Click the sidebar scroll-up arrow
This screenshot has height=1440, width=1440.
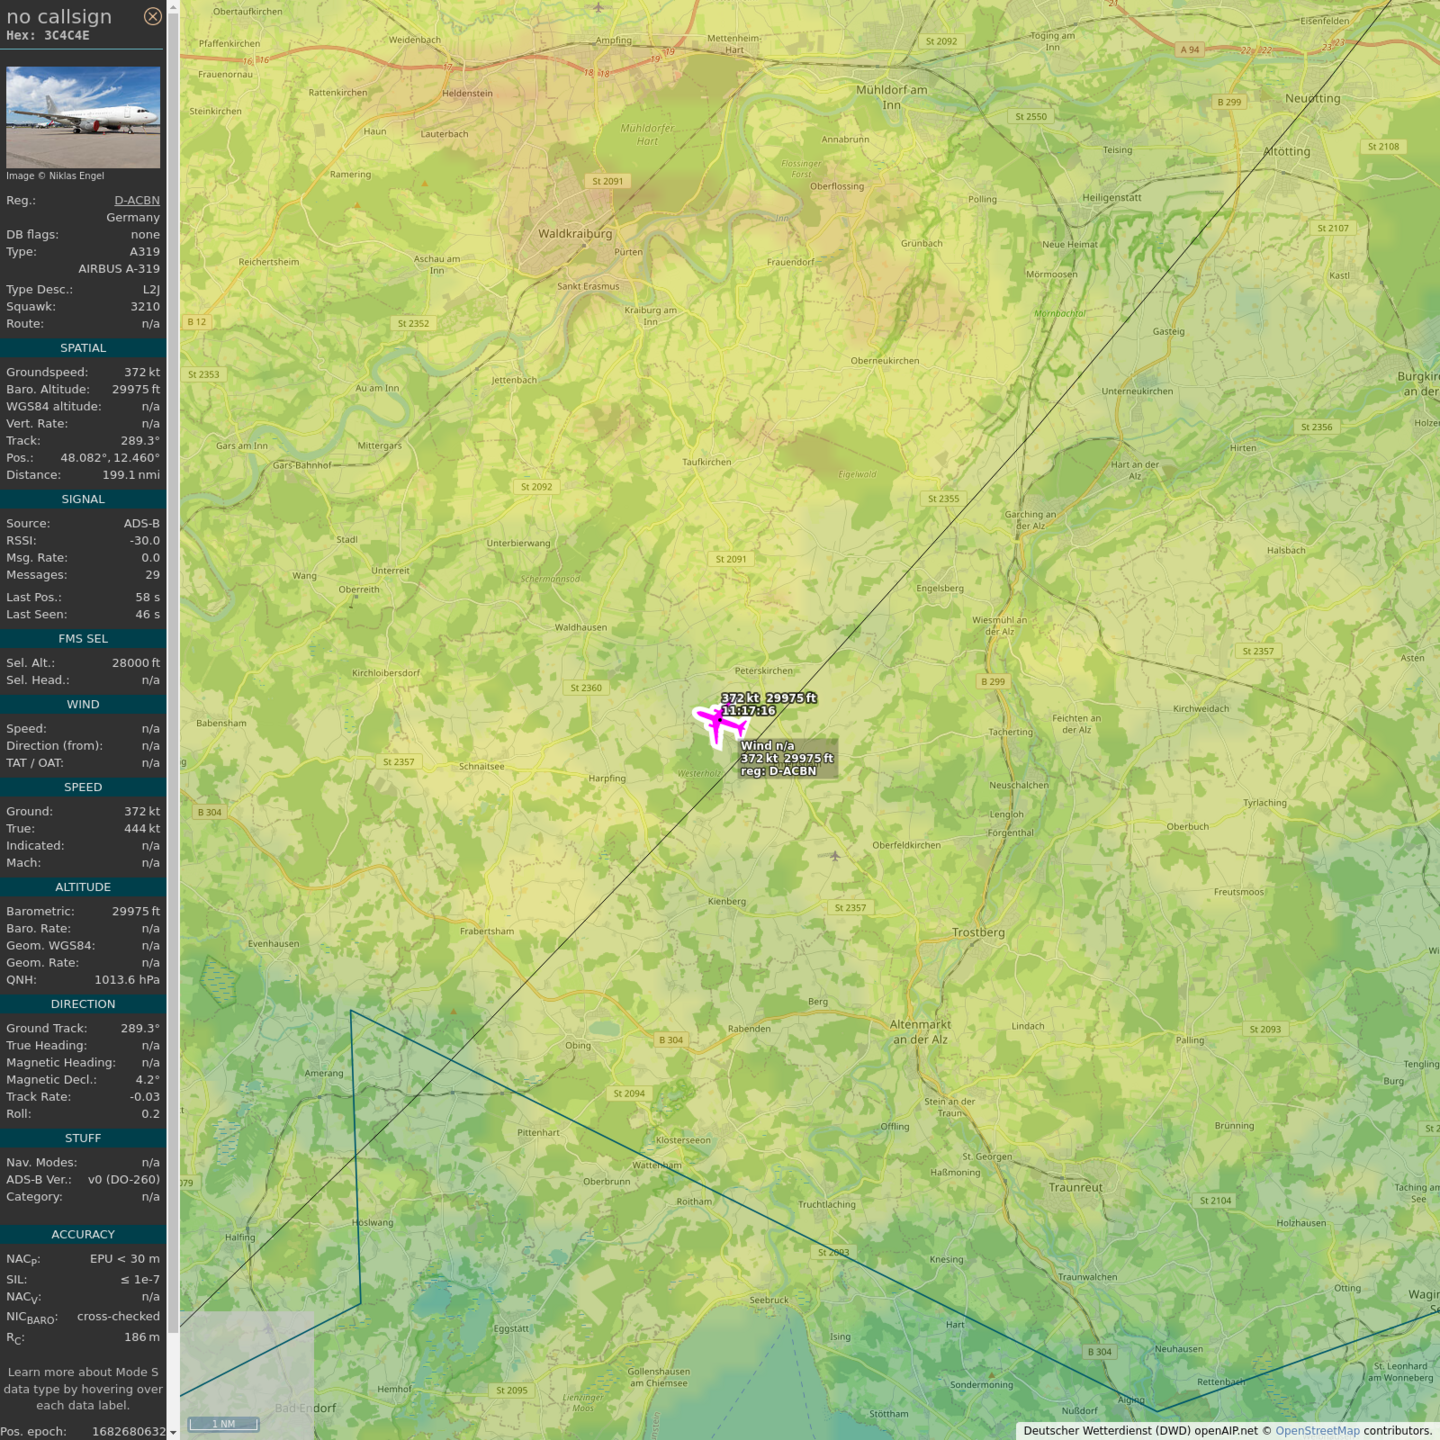tap(173, 7)
